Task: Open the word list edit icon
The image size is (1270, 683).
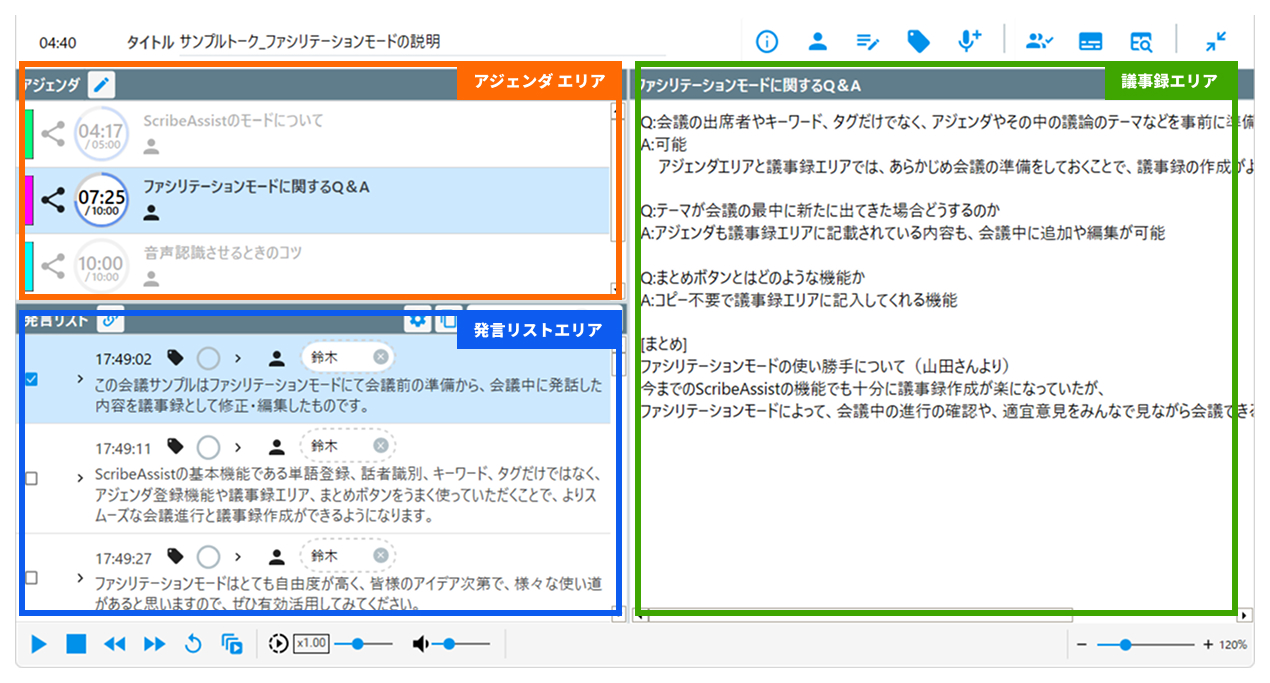Action: [x=868, y=41]
